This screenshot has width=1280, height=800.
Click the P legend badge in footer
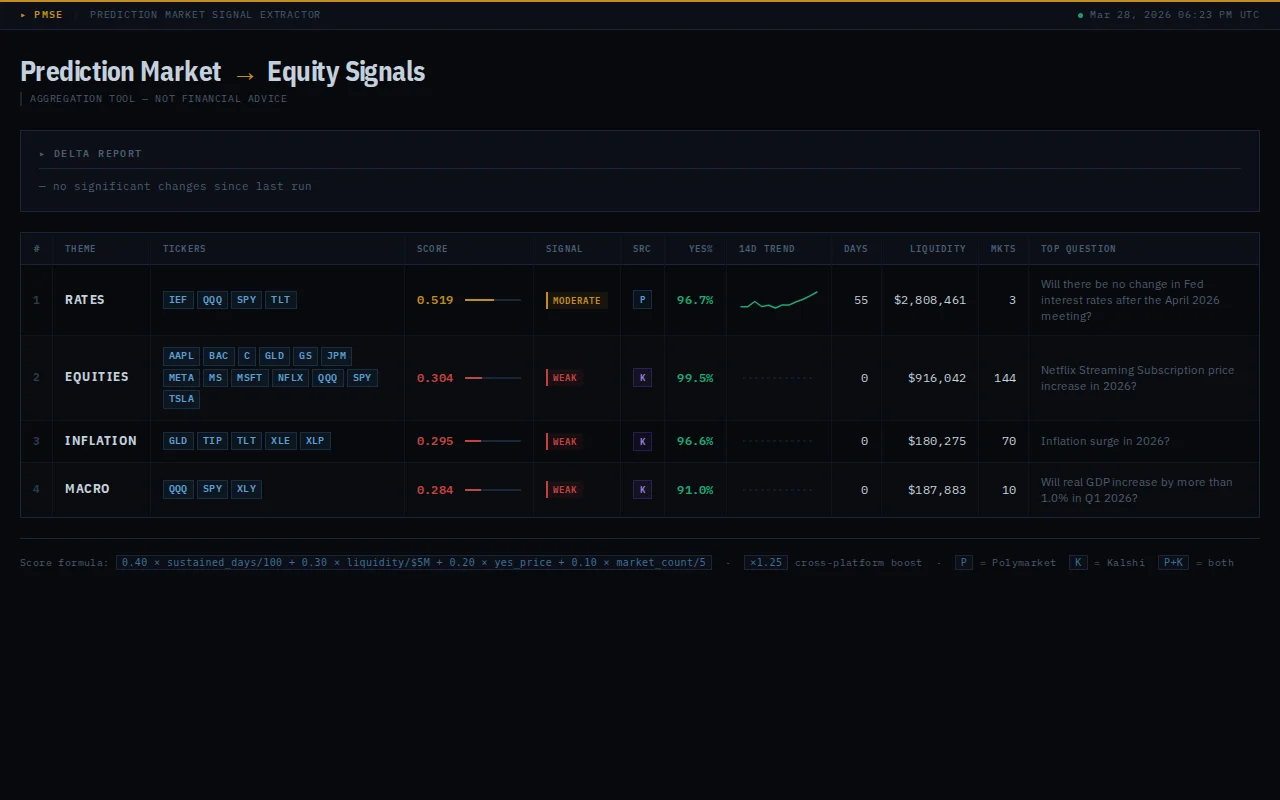(963, 562)
